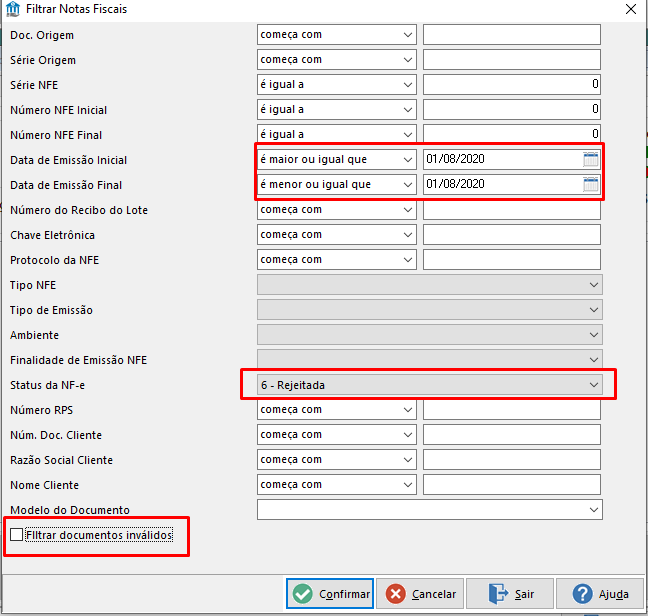Open Número RPS operator dropdown
The image size is (648, 616).
pyautogui.click(x=336, y=410)
